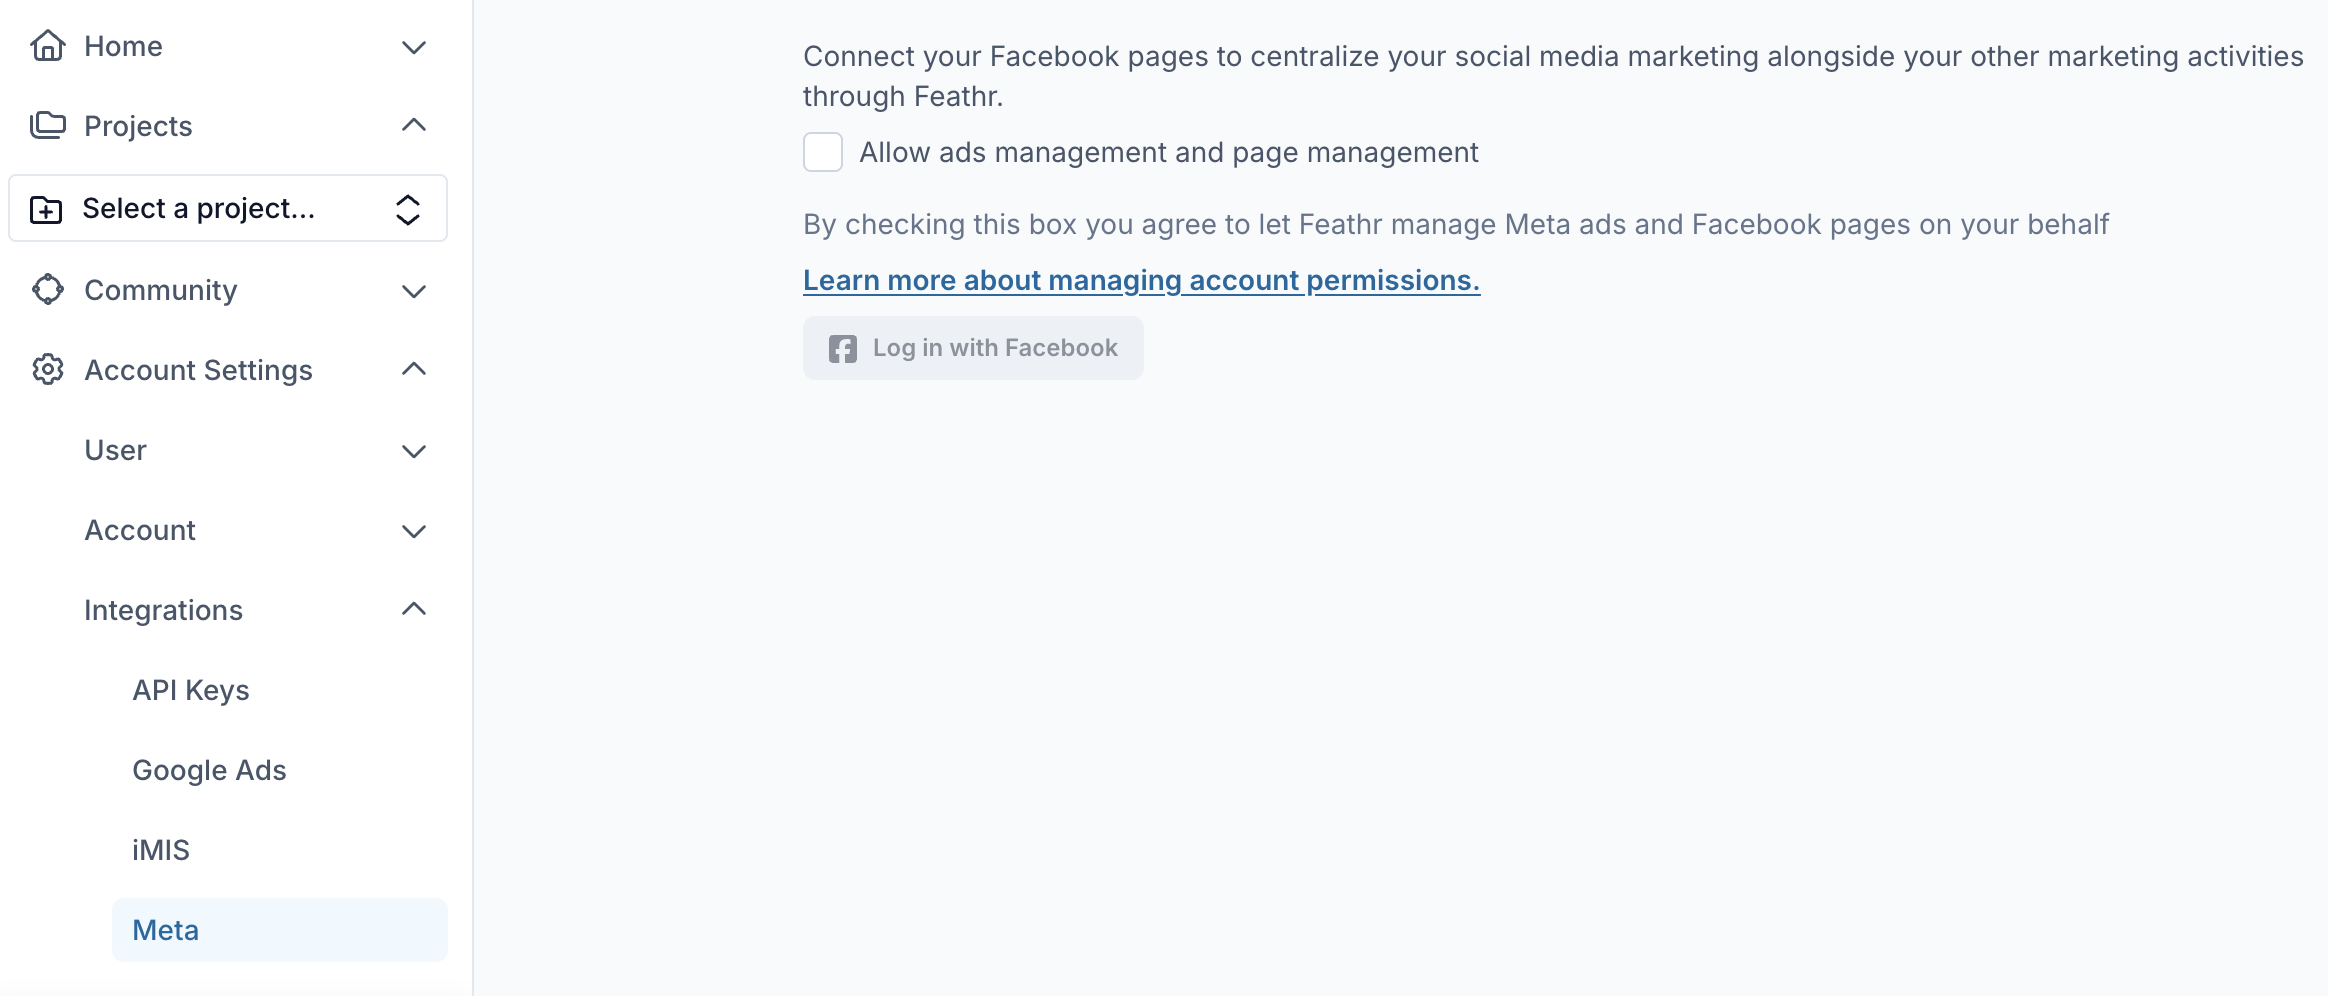The image size is (2328, 996).
Task: Click the up/down chevrons in the project selector
Action: pos(407,208)
